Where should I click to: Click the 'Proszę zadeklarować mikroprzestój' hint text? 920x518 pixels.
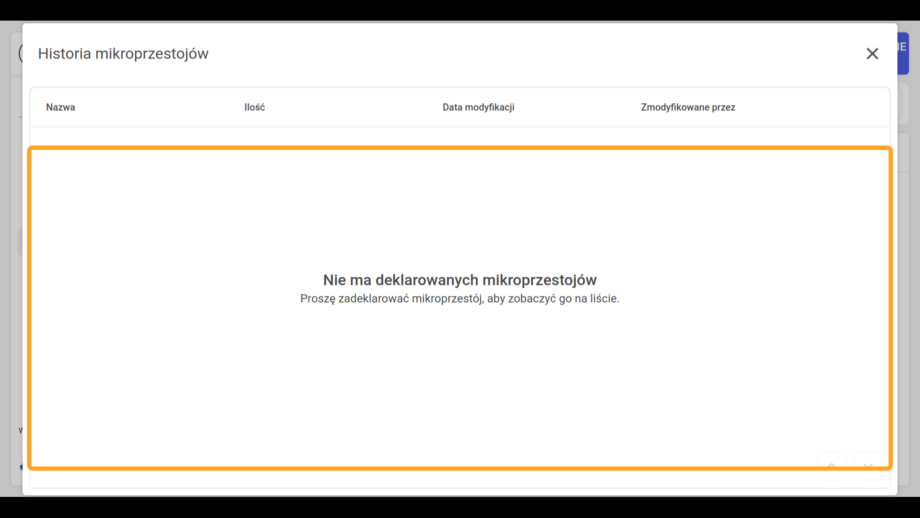[459, 299]
